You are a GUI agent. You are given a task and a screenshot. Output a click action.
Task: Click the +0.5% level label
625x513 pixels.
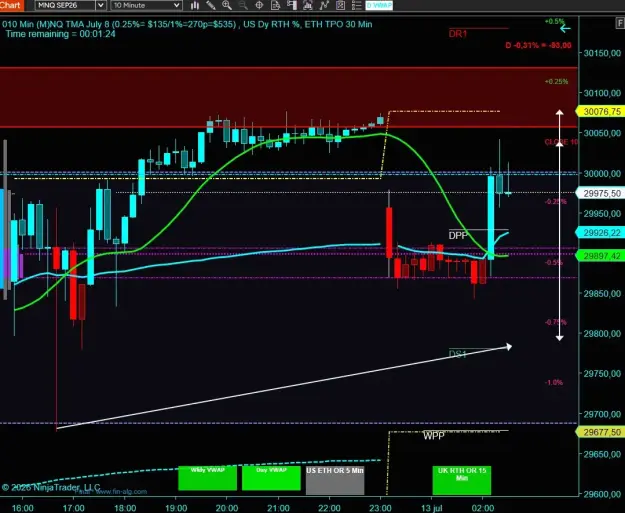click(x=555, y=22)
